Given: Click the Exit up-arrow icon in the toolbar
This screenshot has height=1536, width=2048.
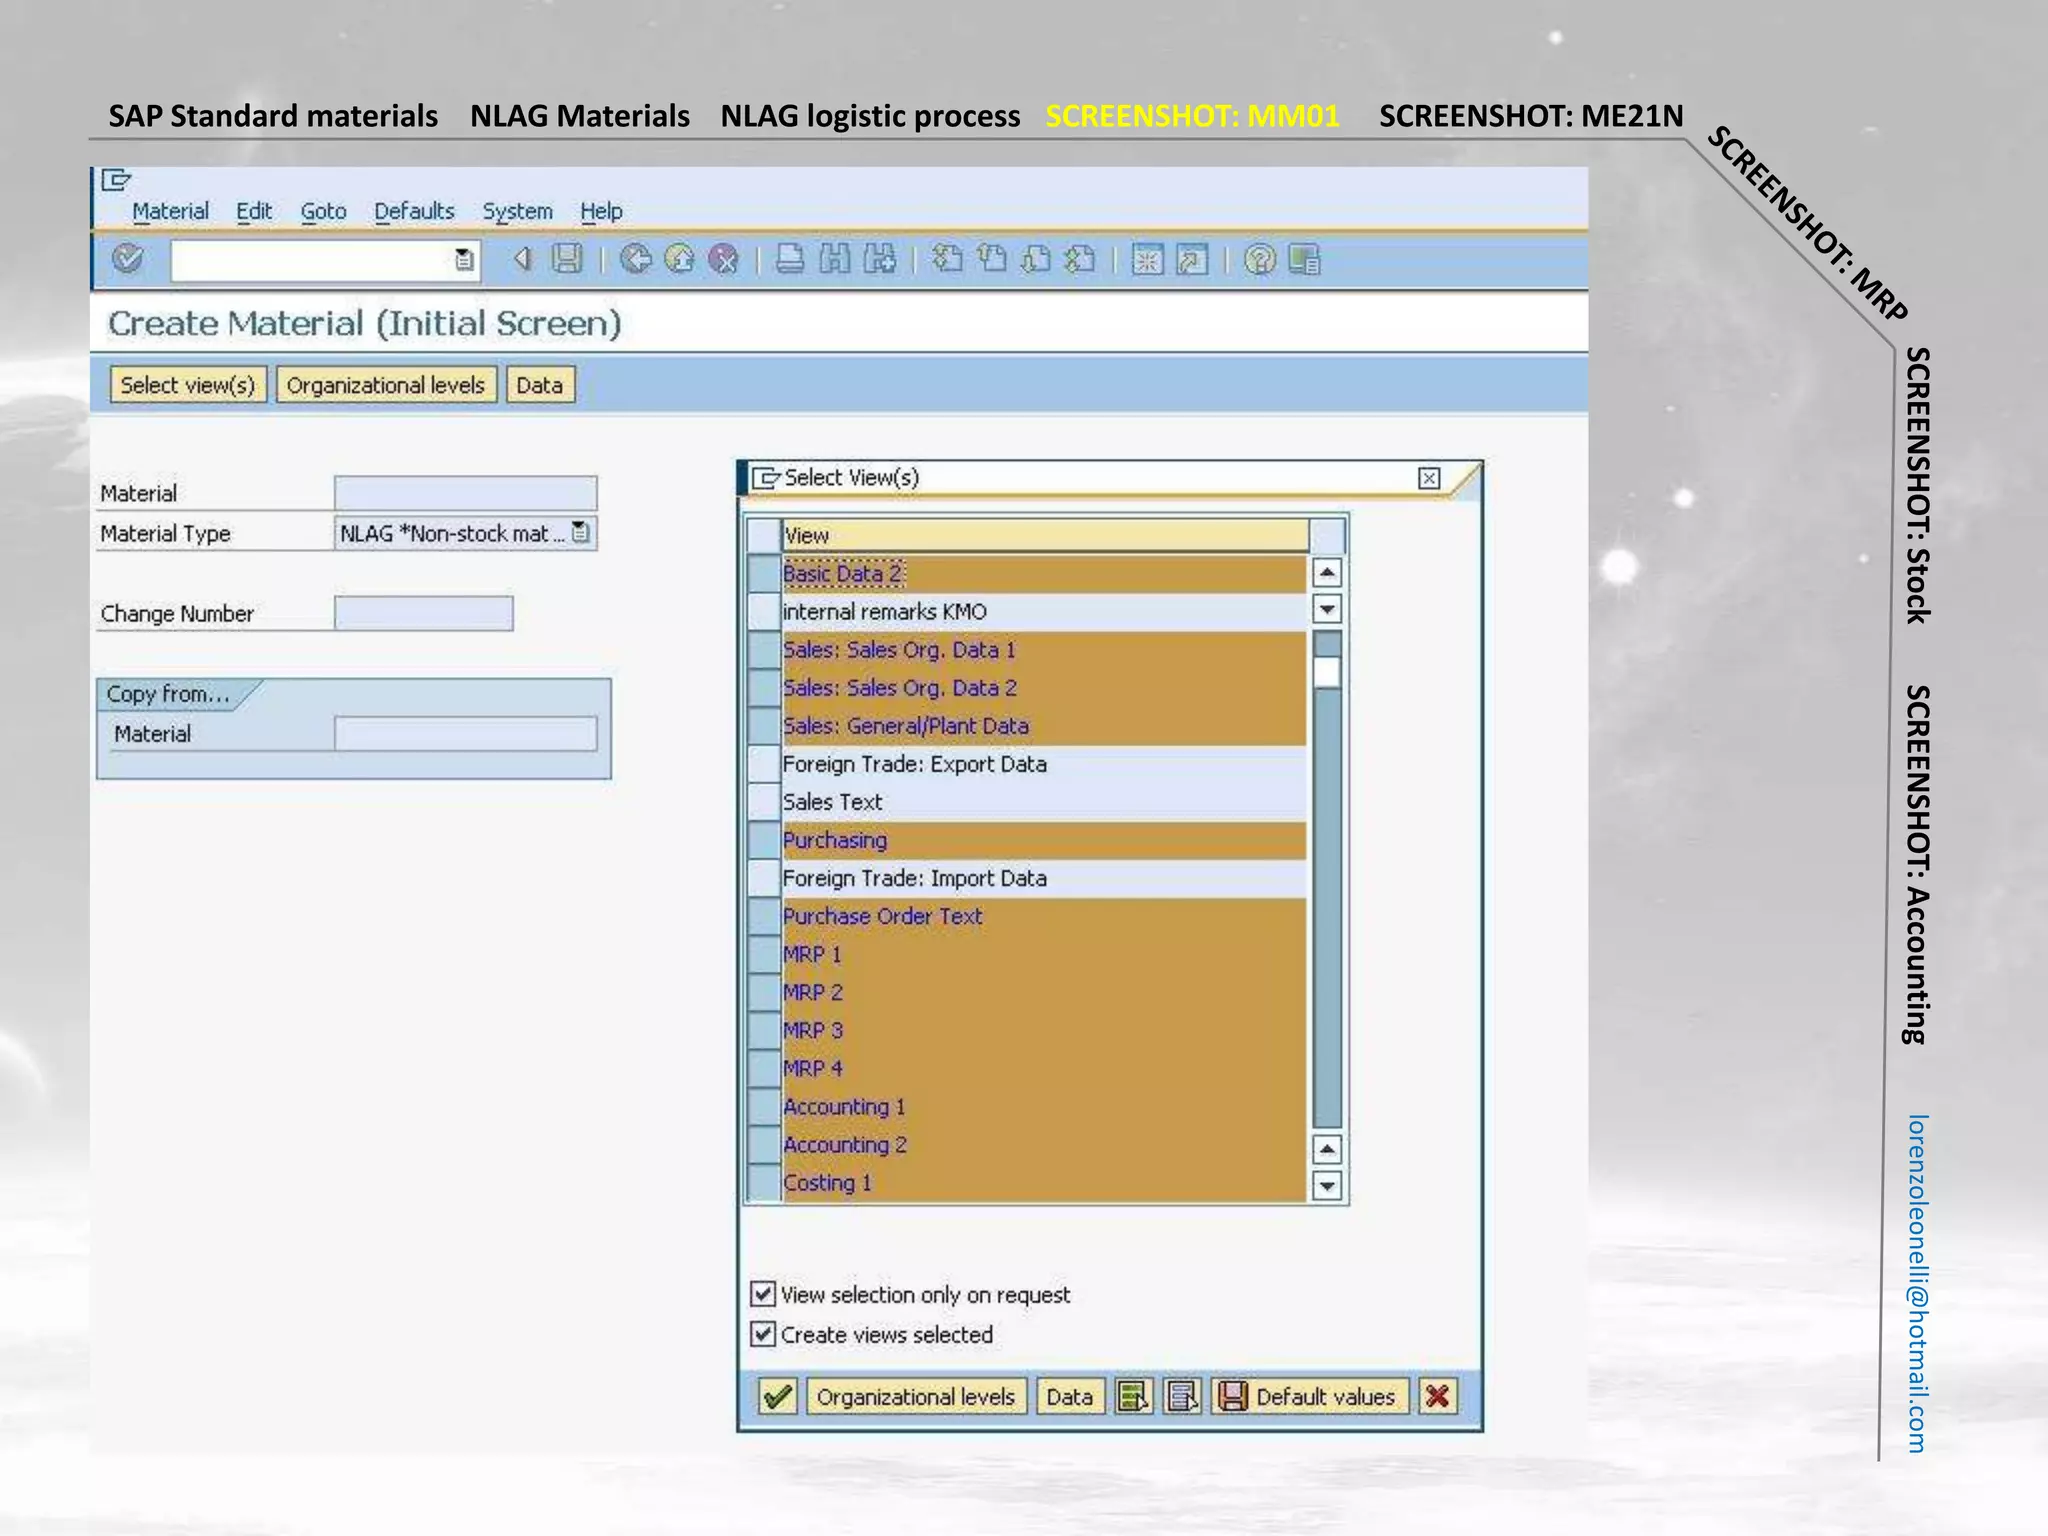Looking at the screenshot, I should pos(680,260).
